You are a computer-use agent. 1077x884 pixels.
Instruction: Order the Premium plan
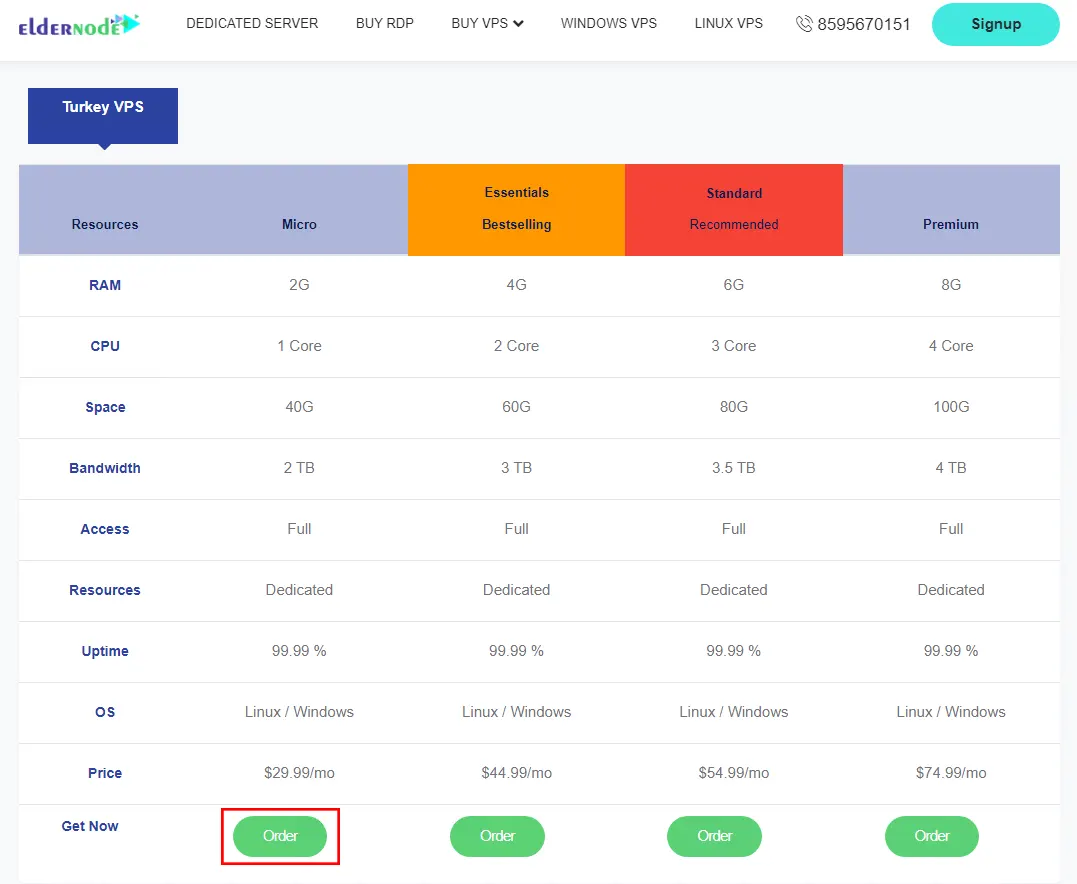coord(931,836)
